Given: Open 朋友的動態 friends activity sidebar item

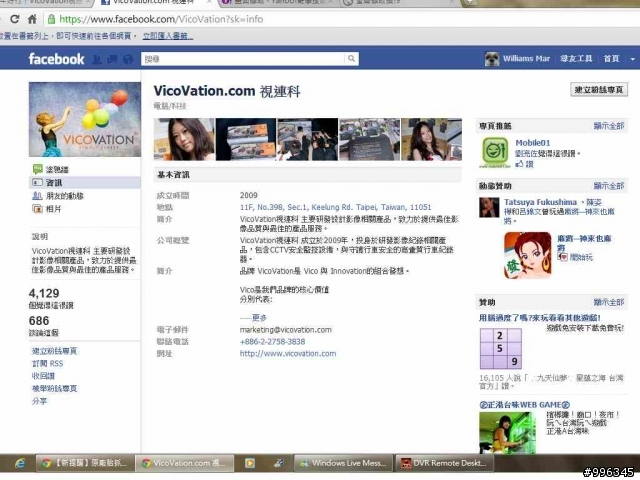Looking at the screenshot, I should 85,196.
